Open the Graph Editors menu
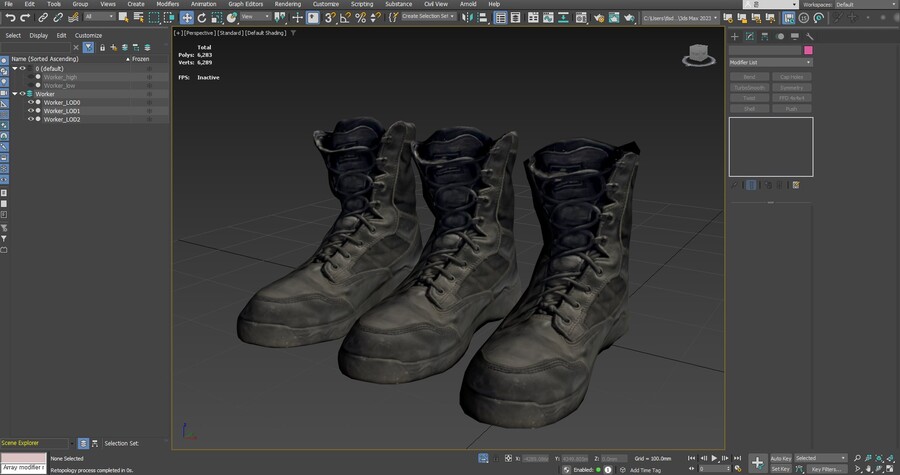 [245, 4]
